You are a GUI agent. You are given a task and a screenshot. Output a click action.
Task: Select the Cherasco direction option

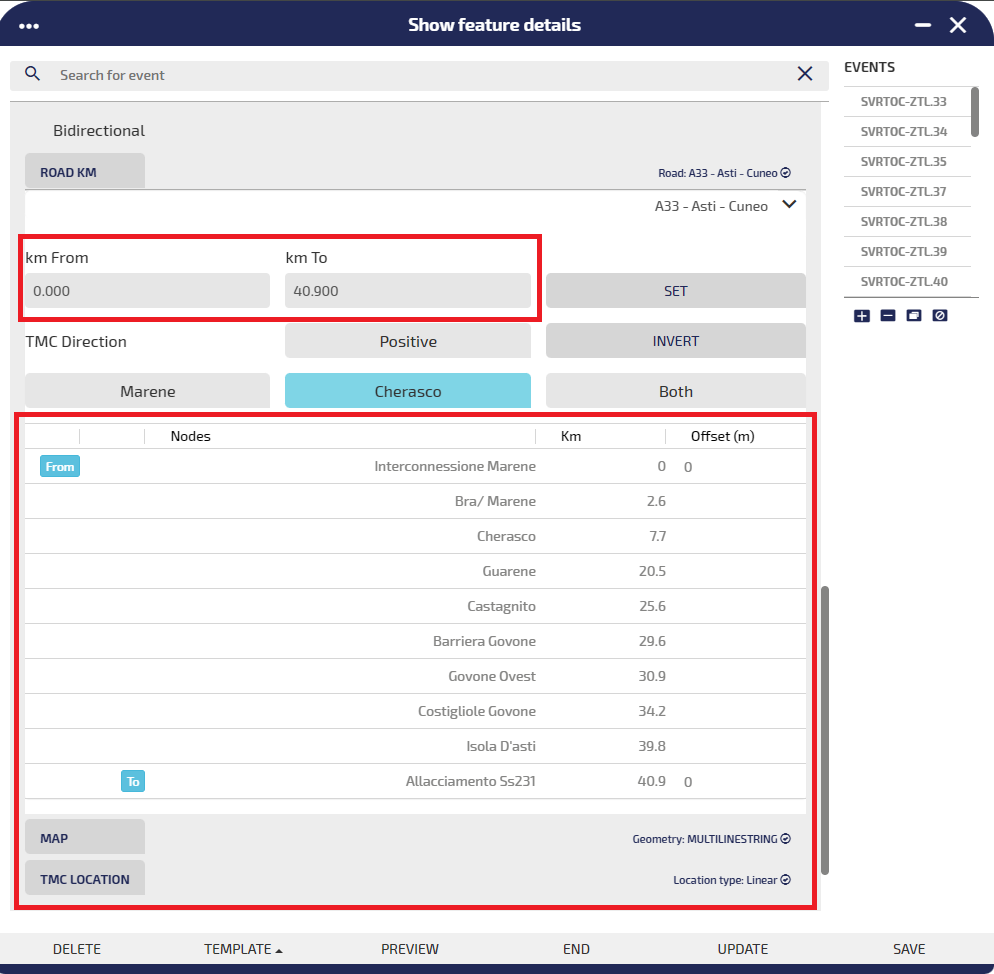(x=407, y=391)
